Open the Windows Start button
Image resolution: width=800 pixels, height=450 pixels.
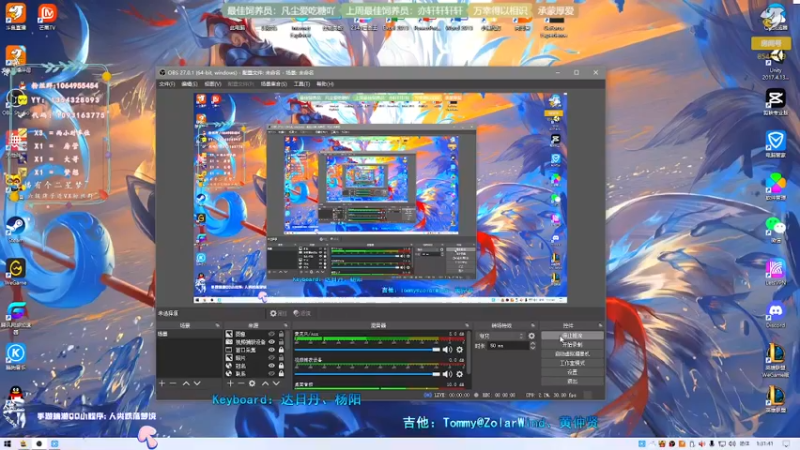pos(7,444)
